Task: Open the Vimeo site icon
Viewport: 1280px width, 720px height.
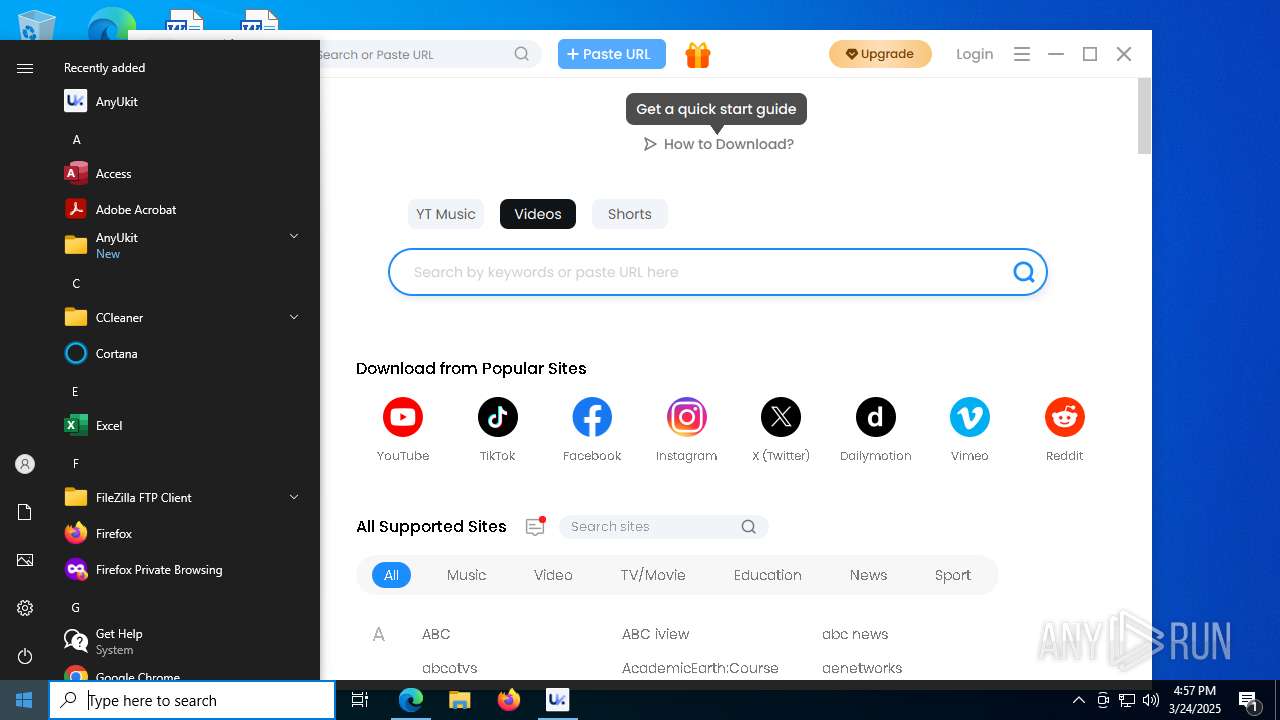Action: pyautogui.click(x=970, y=417)
